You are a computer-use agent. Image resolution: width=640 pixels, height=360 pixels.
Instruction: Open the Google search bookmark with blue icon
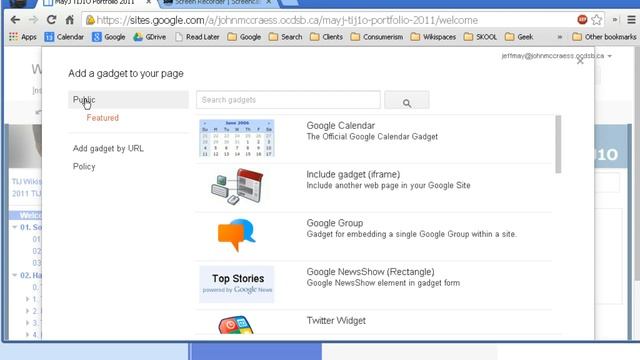click(109, 37)
